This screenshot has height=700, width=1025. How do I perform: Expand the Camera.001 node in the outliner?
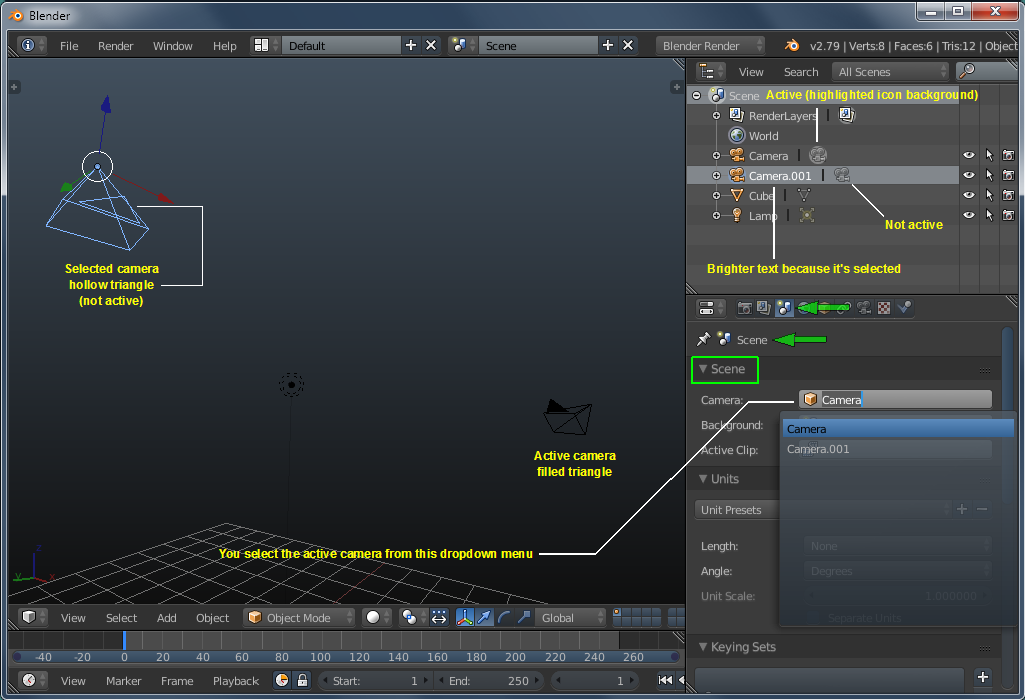(x=716, y=175)
